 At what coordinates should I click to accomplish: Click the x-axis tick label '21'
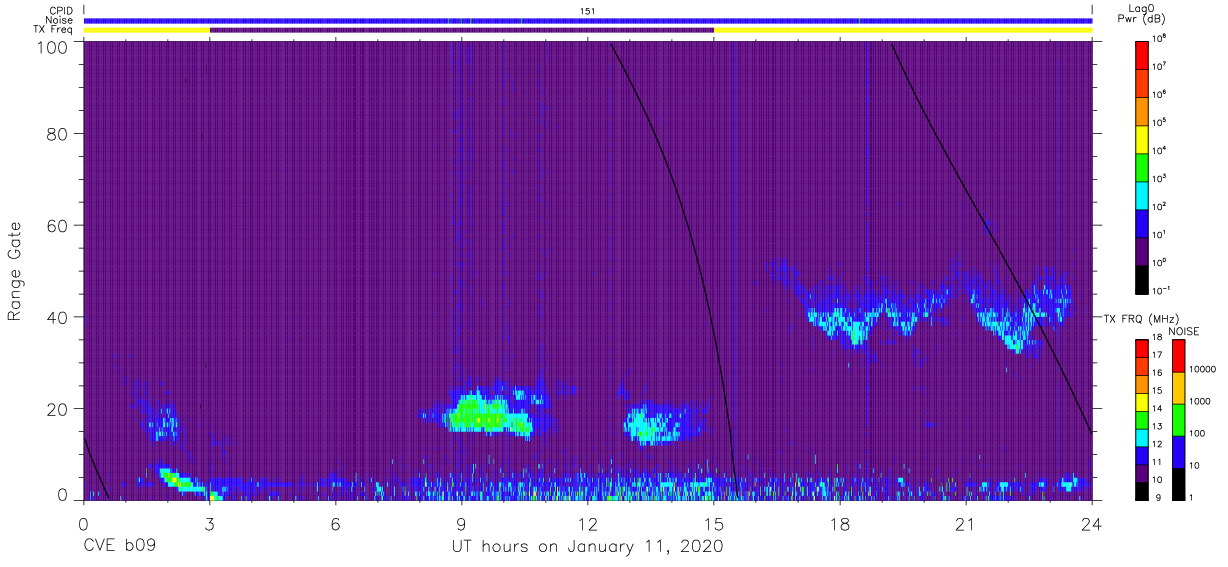[966, 524]
